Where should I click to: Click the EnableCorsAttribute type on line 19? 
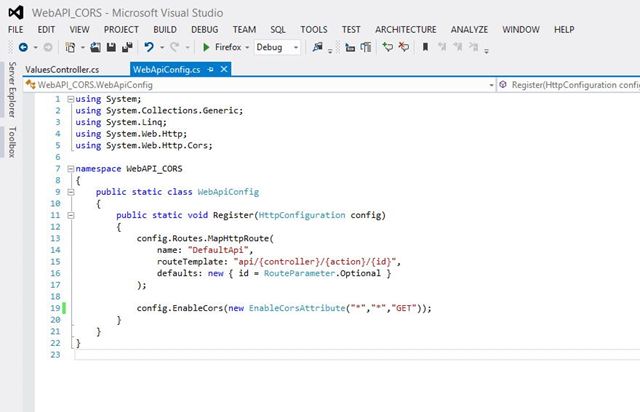coord(297,308)
